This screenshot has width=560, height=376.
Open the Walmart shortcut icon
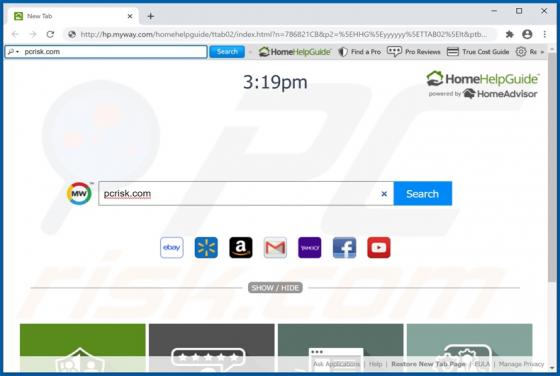click(x=206, y=247)
